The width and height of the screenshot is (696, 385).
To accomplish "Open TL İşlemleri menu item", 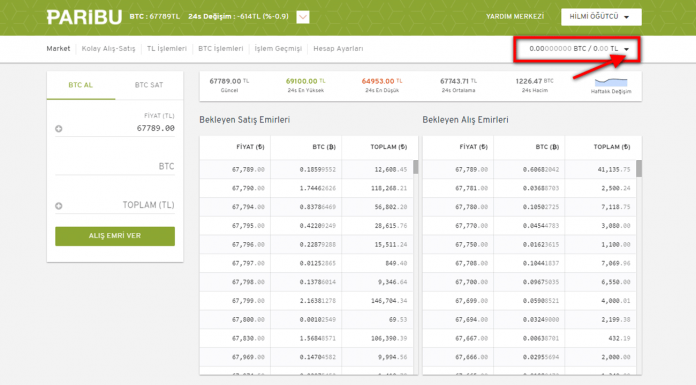I will [x=167, y=49].
